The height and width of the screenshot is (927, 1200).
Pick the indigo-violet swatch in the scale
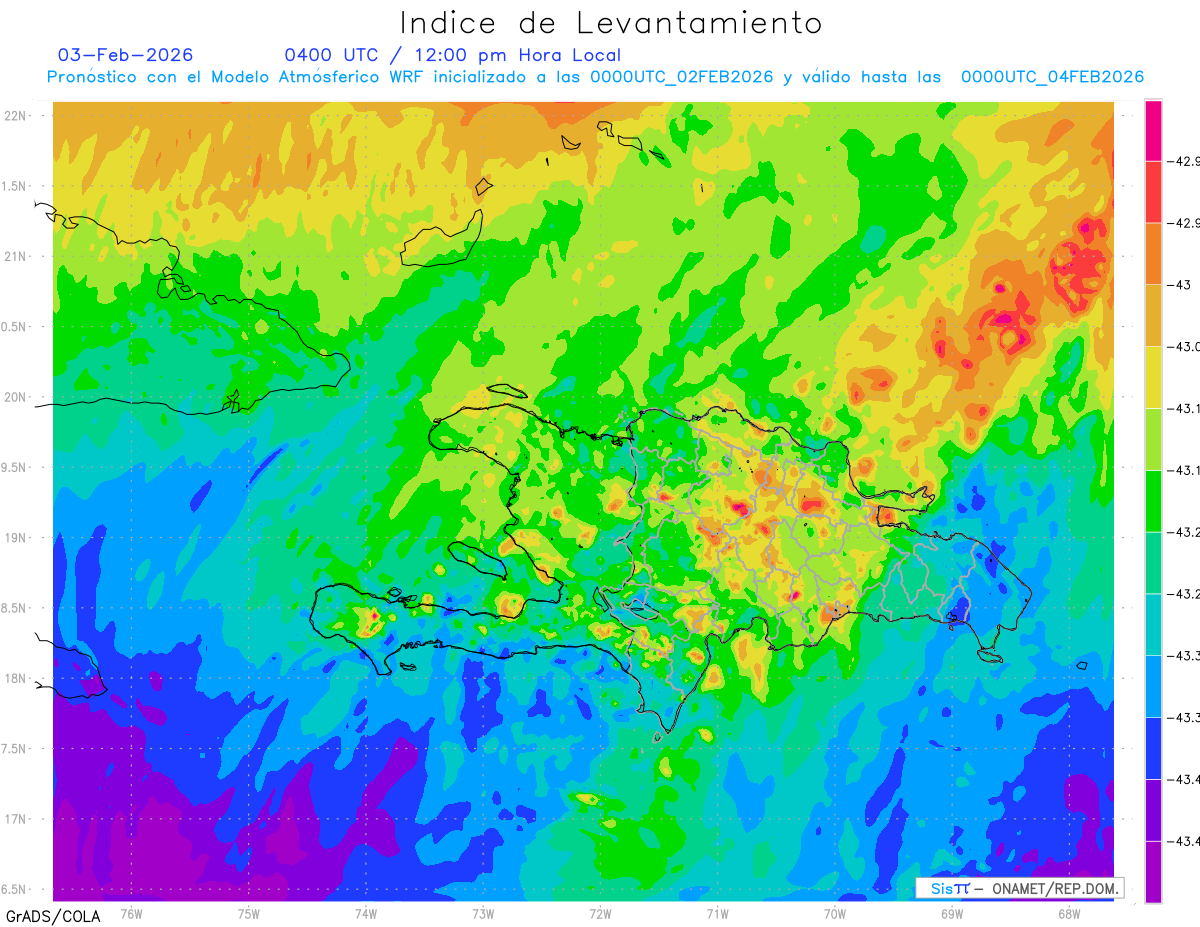[x=1153, y=811]
